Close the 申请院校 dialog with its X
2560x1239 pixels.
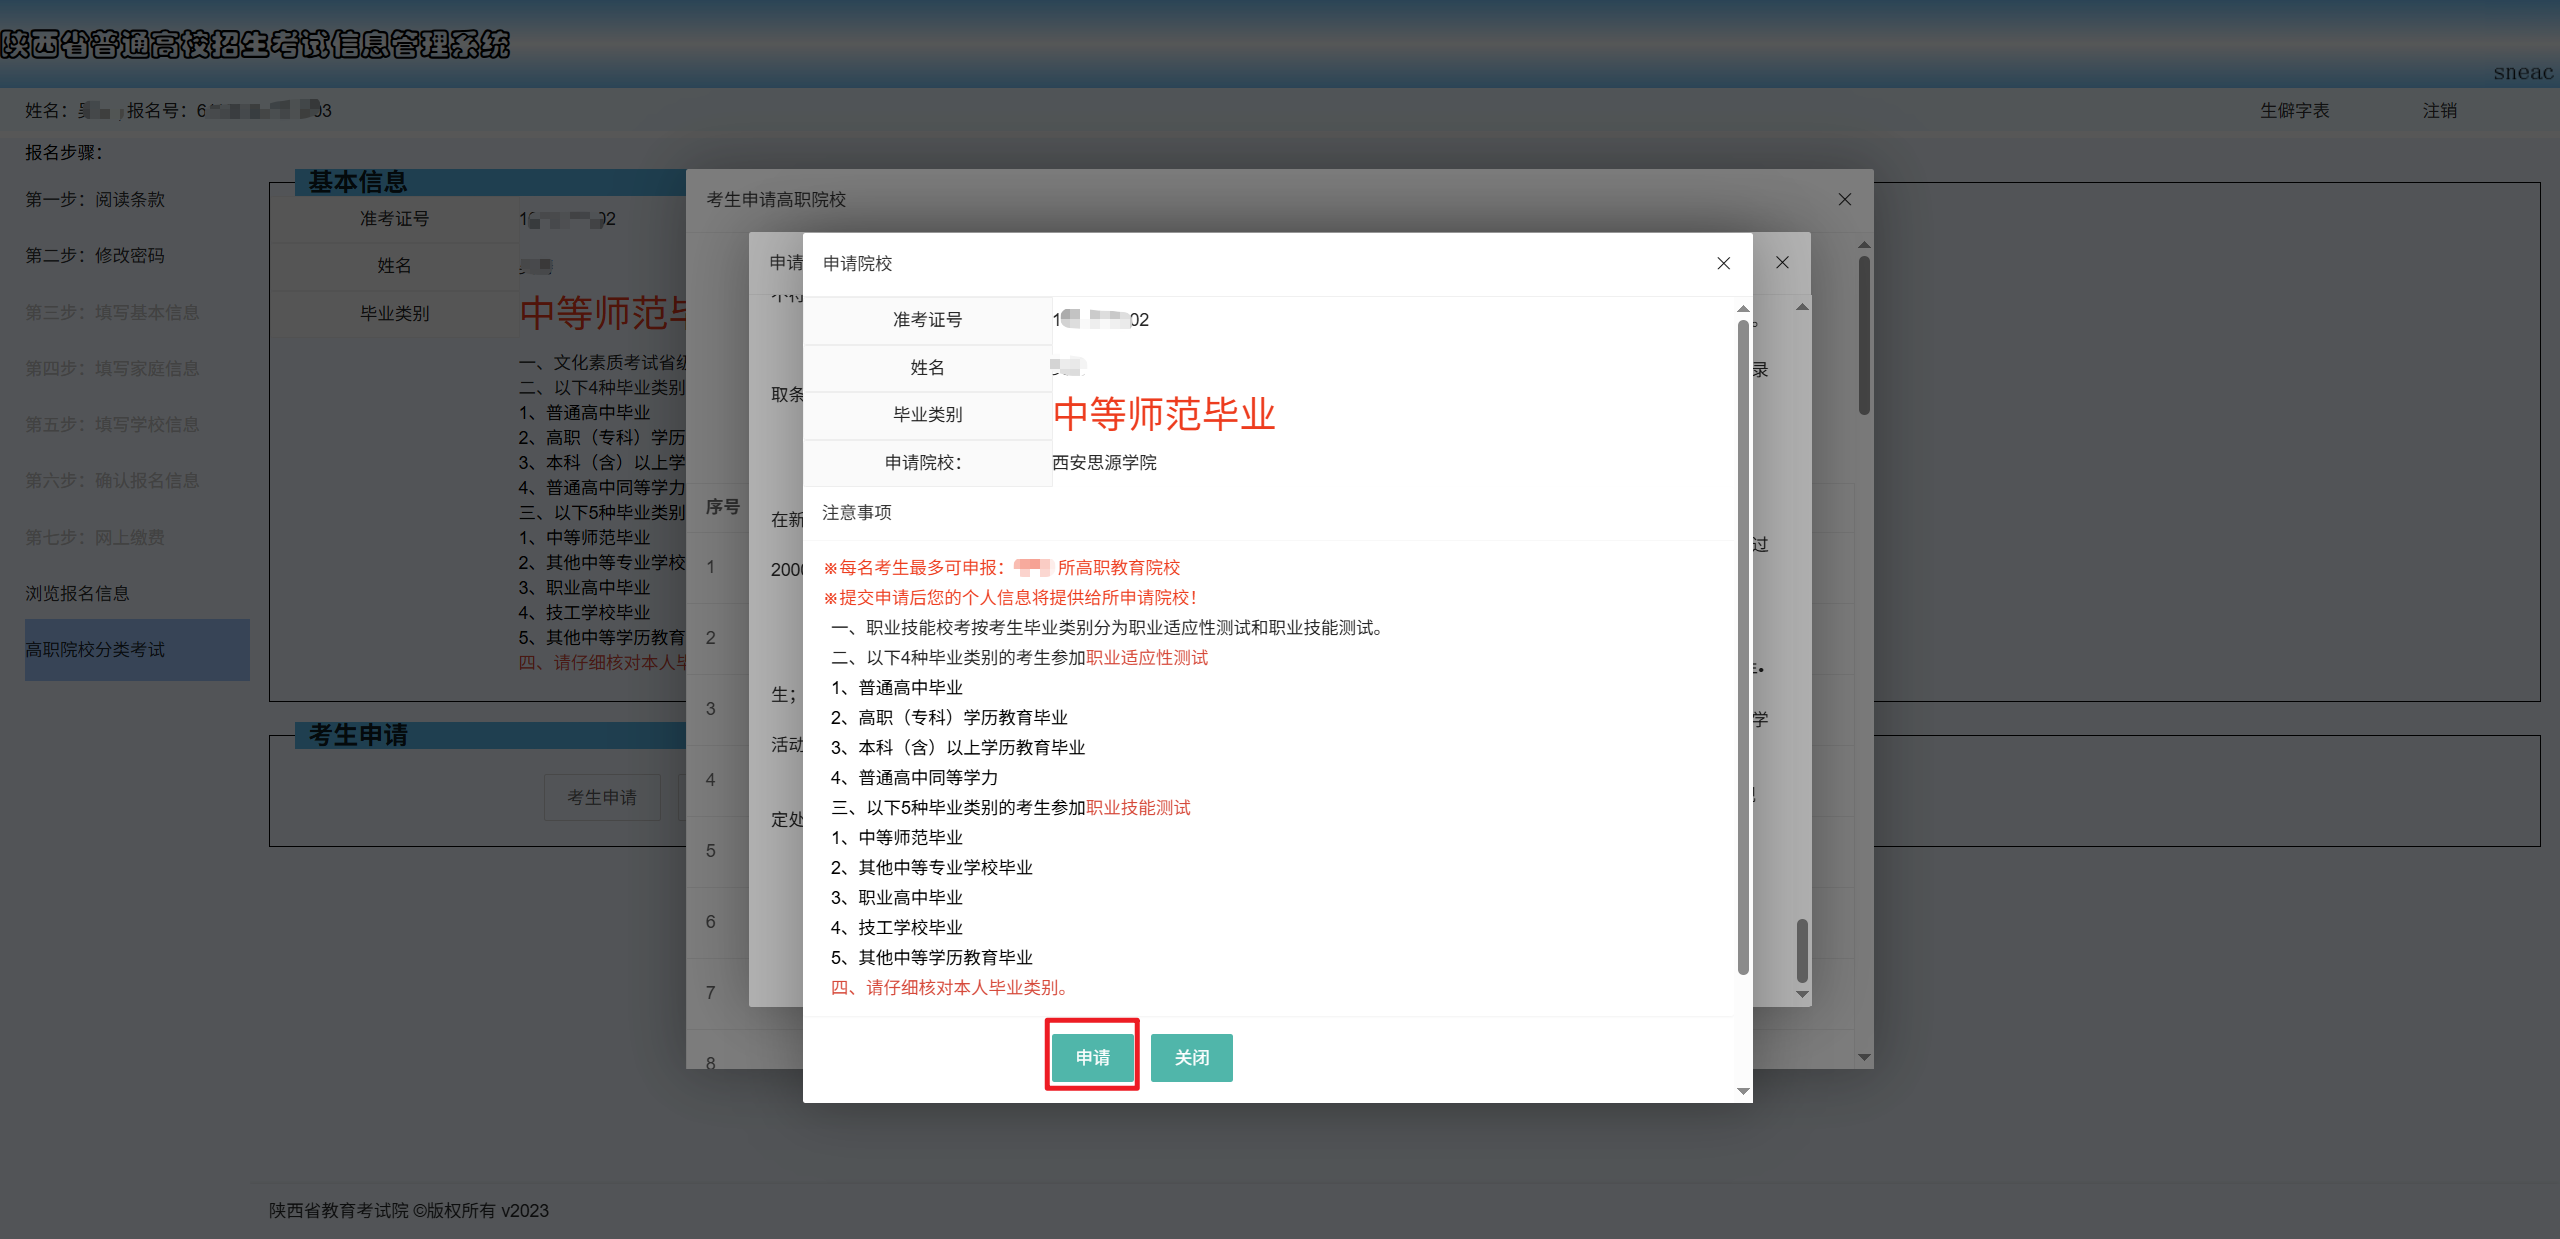pyautogui.click(x=1723, y=263)
